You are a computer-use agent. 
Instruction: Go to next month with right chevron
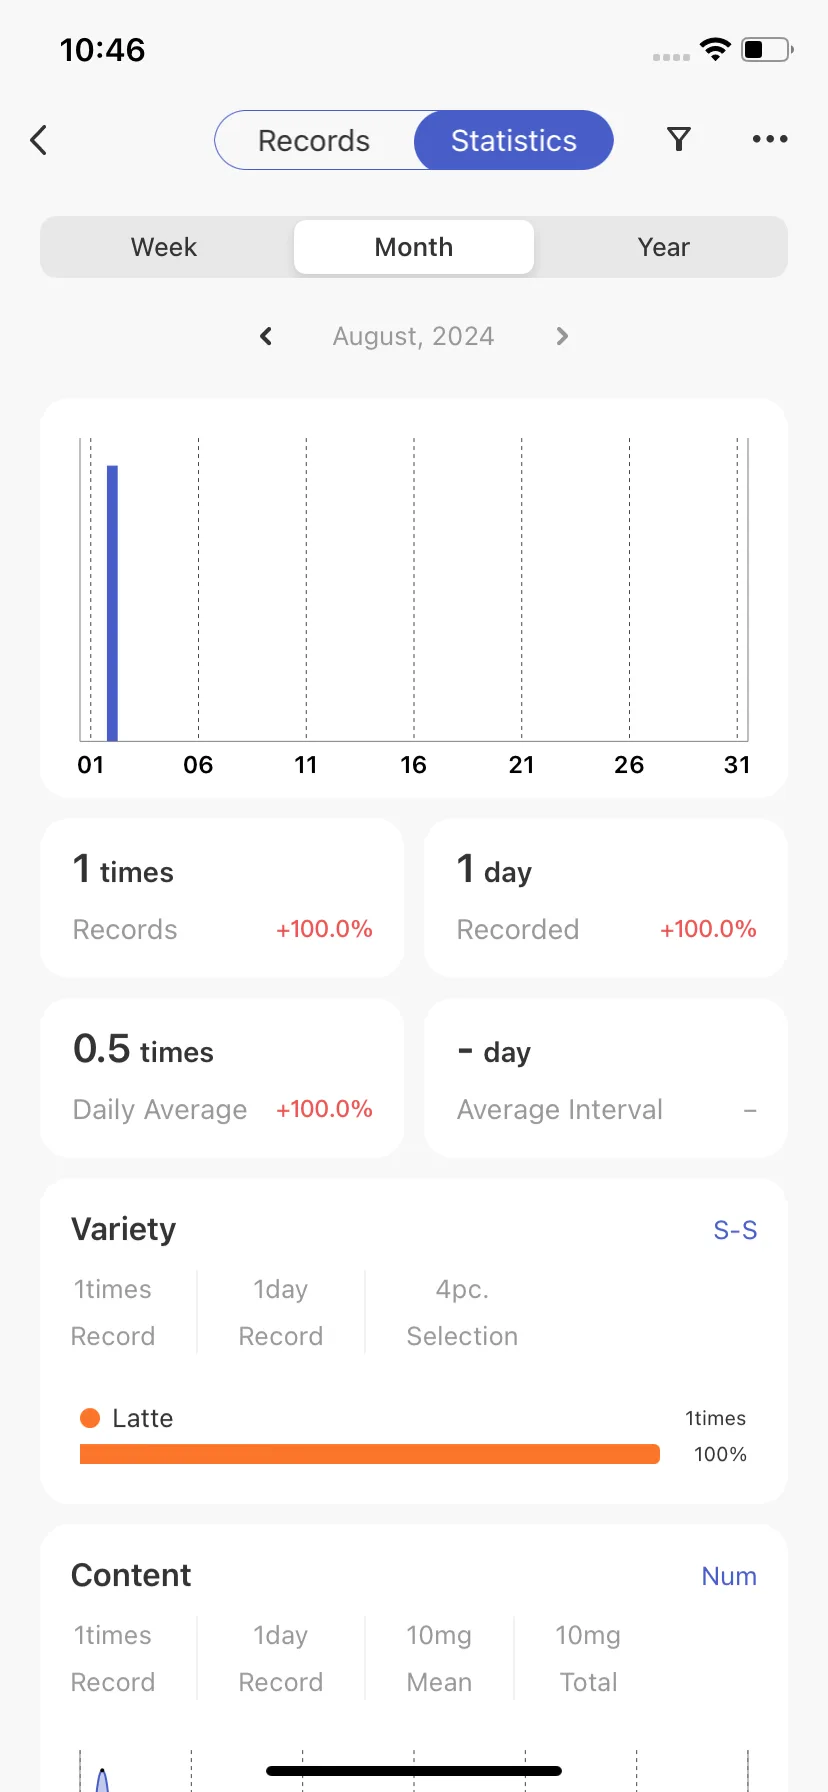pyautogui.click(x=562, y=336)
